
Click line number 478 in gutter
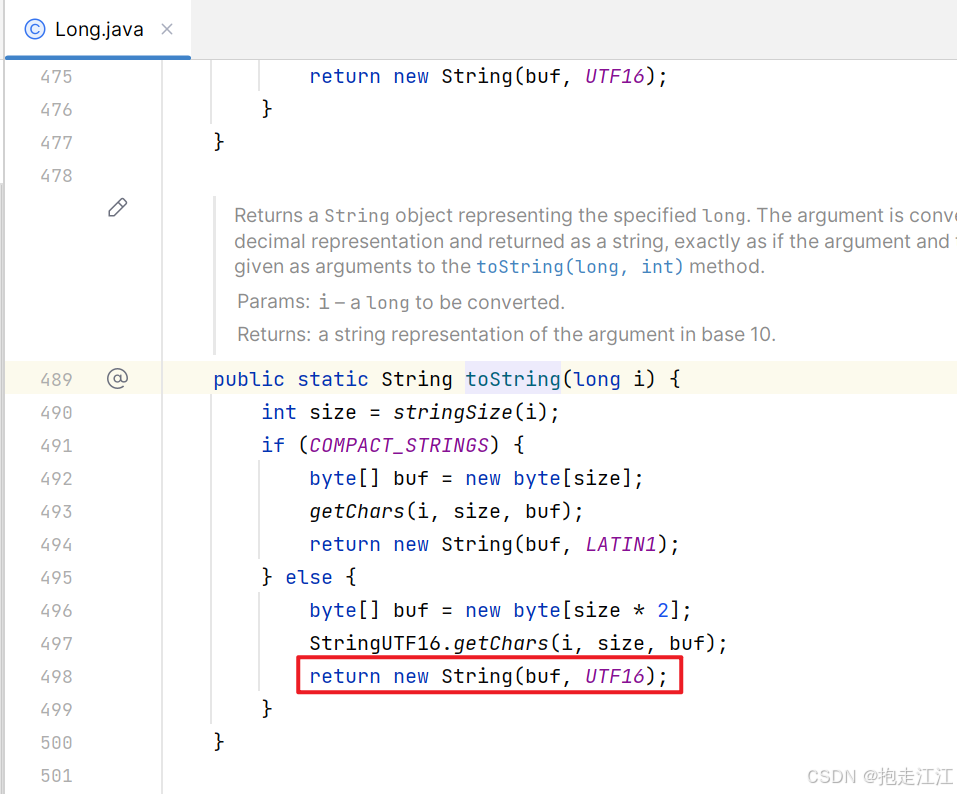tap(56, 176)
